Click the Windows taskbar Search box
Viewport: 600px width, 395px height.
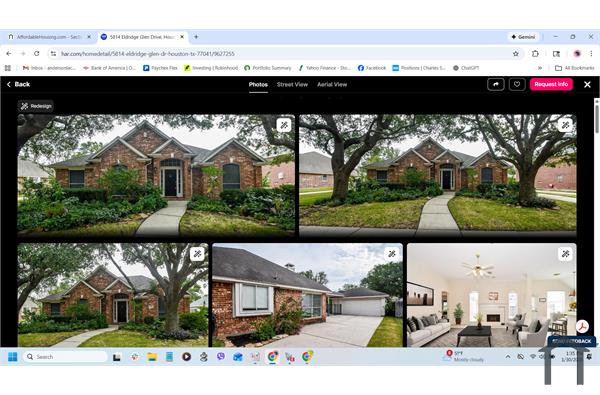(65, 357)
